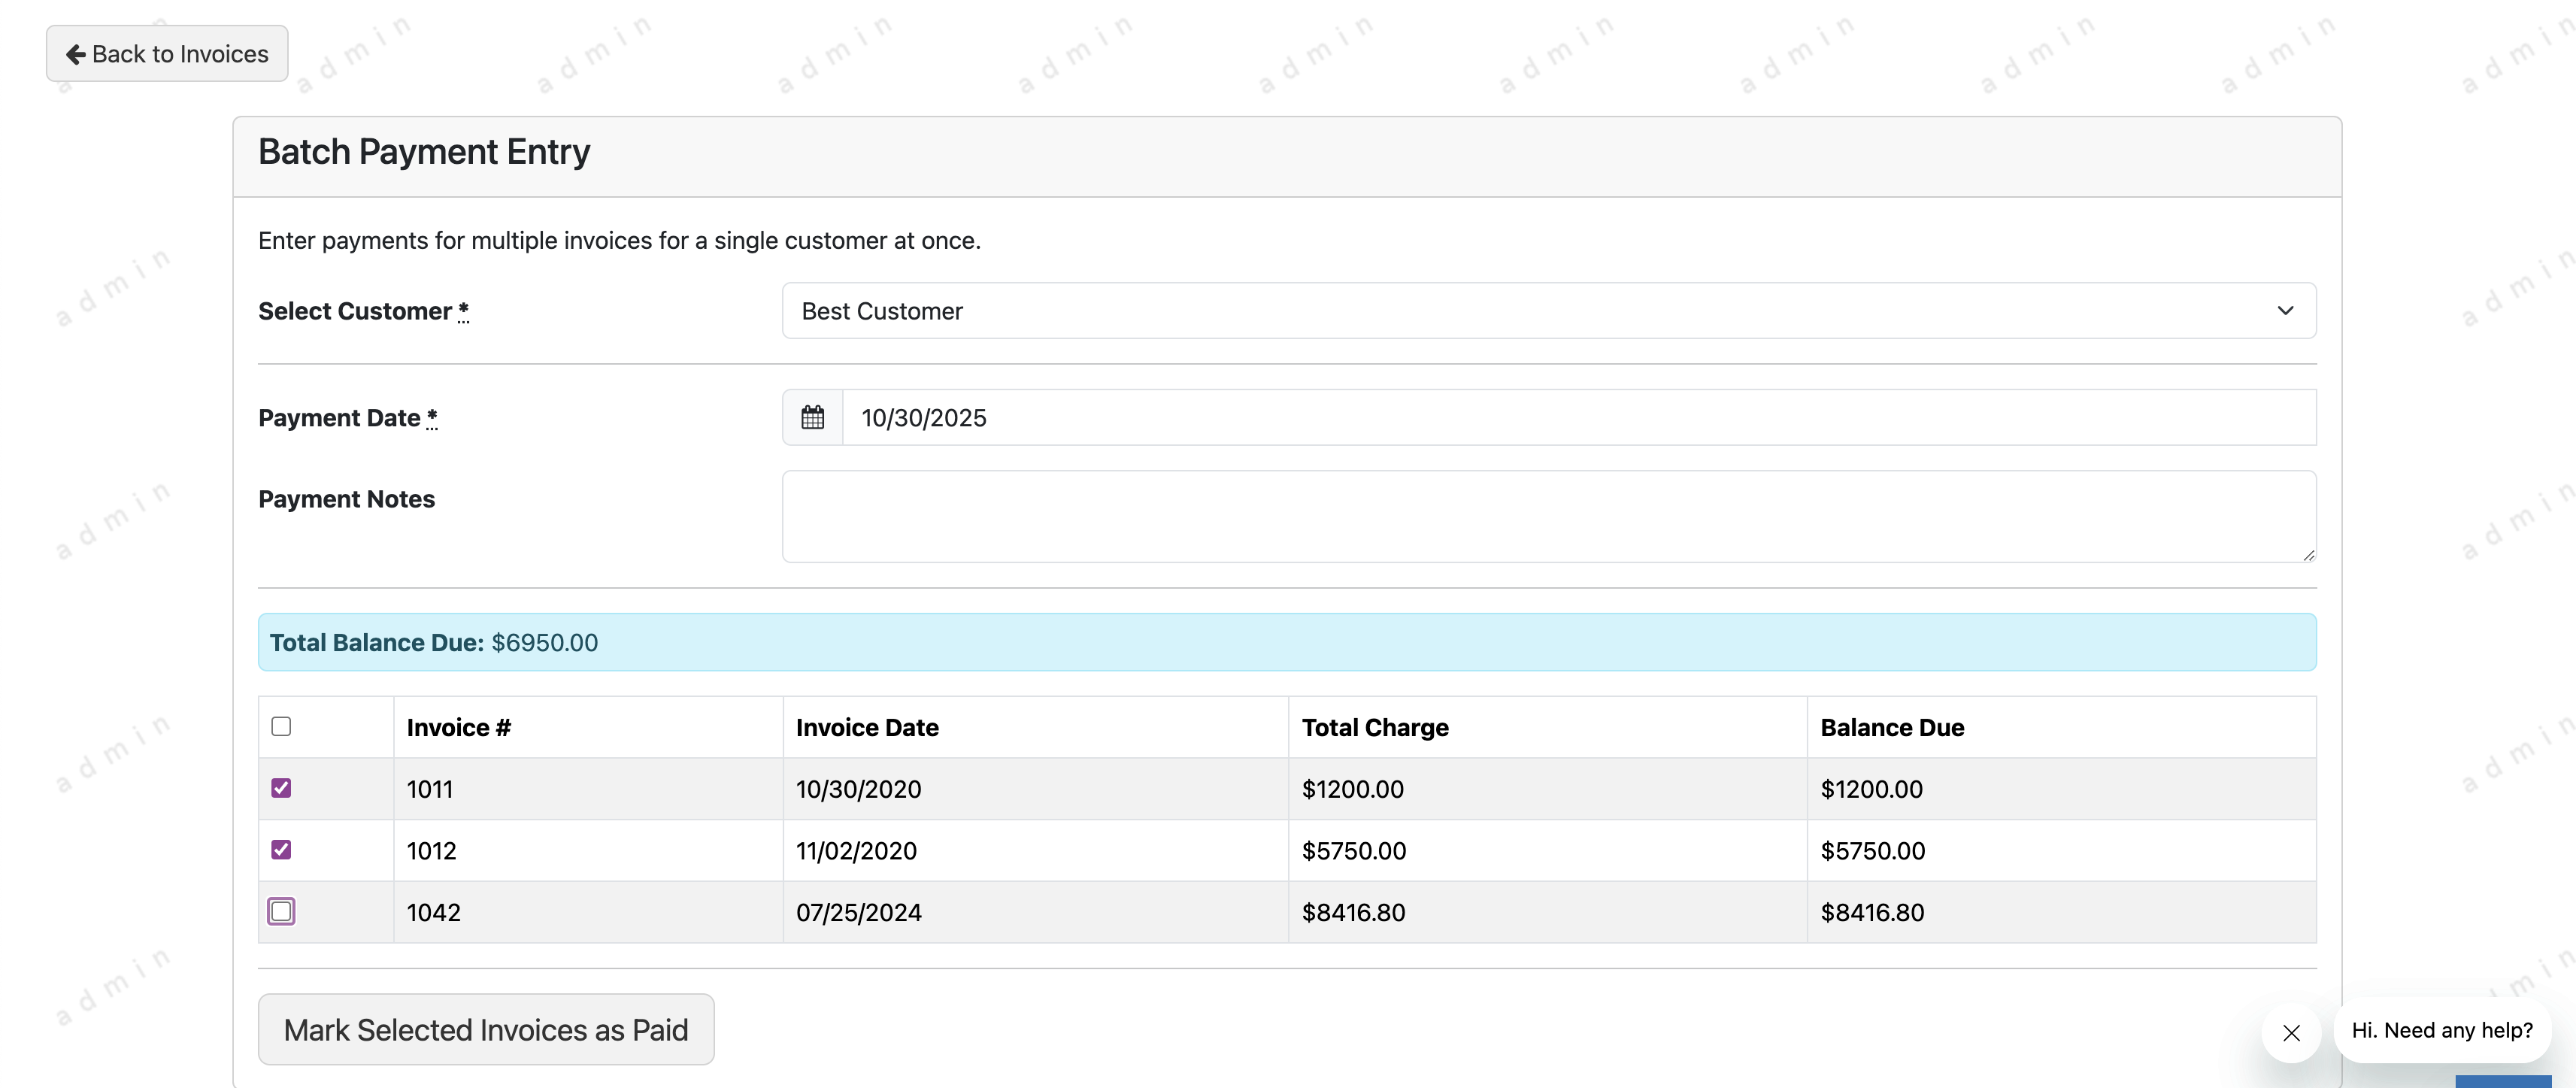Open the 'Hi. Need any help?' chat
This screenshot has width=2576, height=1088.
[2441, 1030]
